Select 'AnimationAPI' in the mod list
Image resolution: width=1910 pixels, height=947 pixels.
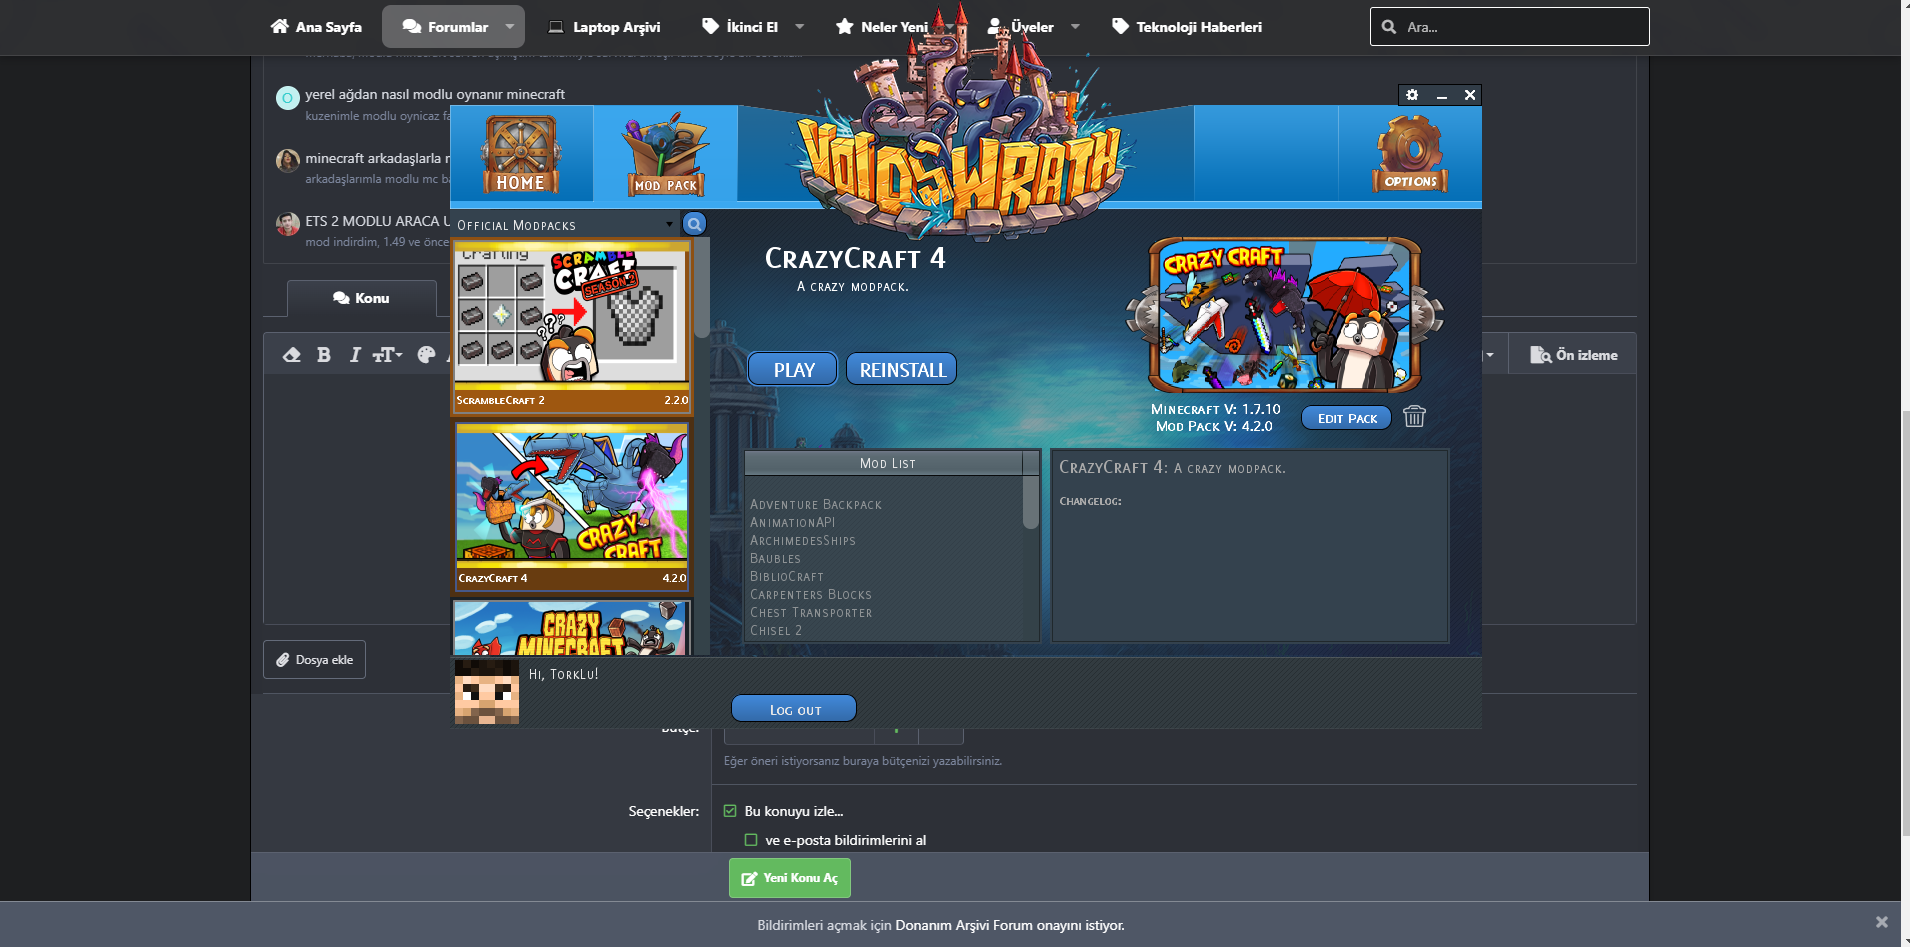[x=792, y=523]
